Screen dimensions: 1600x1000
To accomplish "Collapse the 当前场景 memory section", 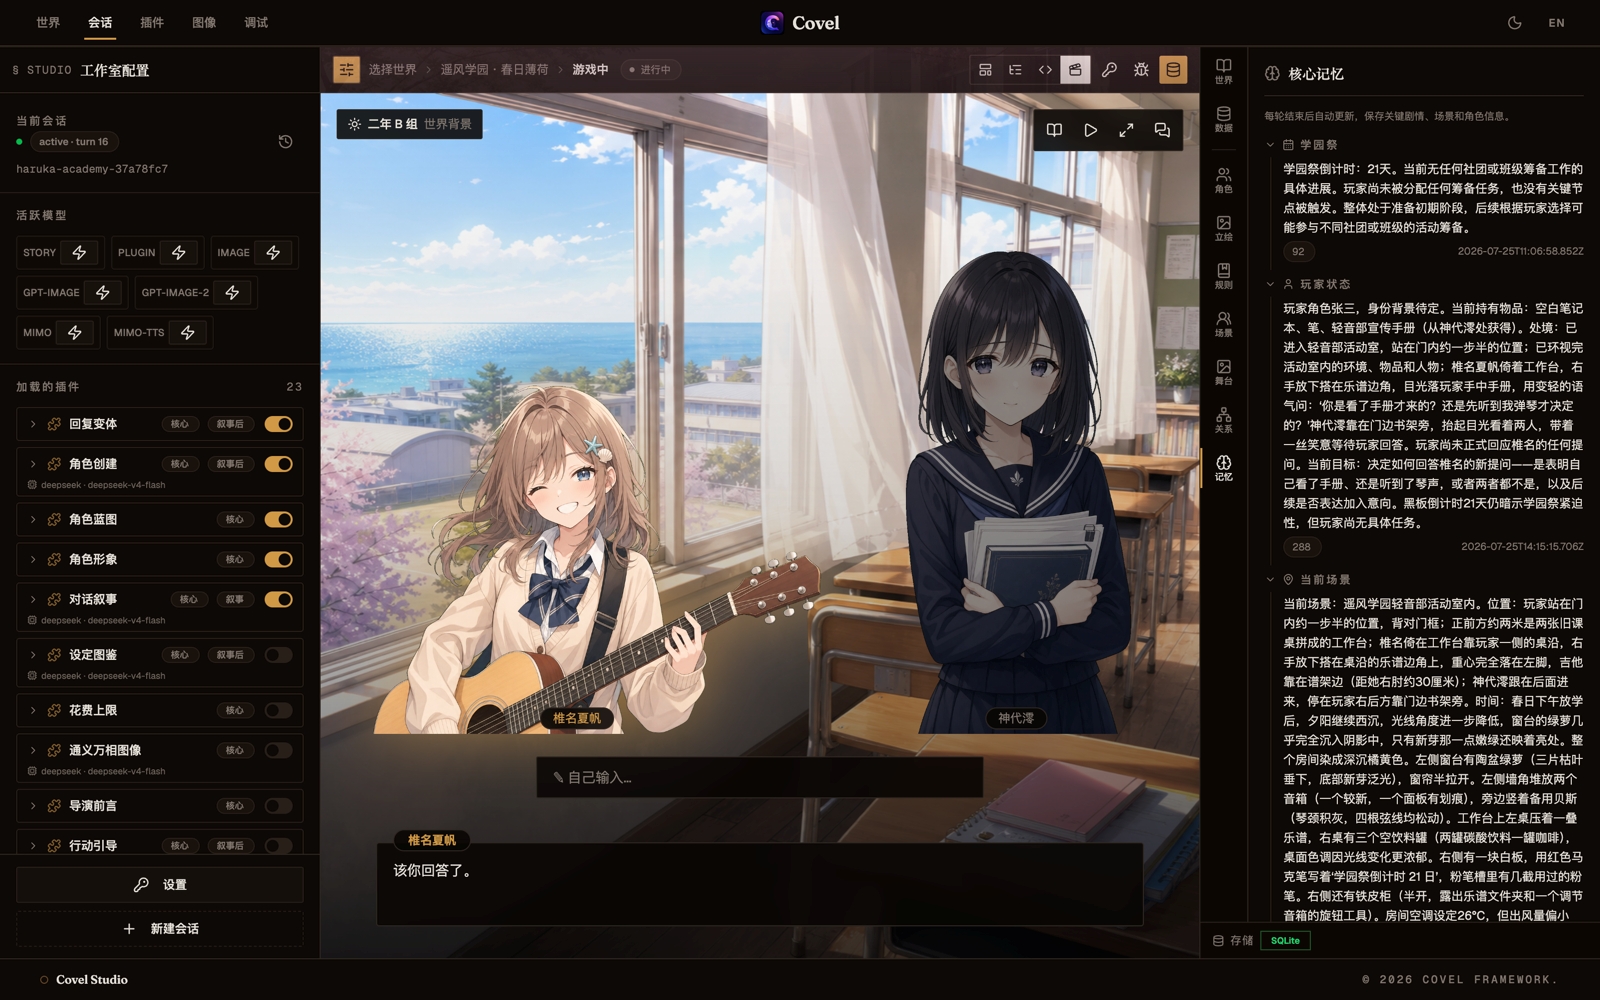I will 1271,580.
